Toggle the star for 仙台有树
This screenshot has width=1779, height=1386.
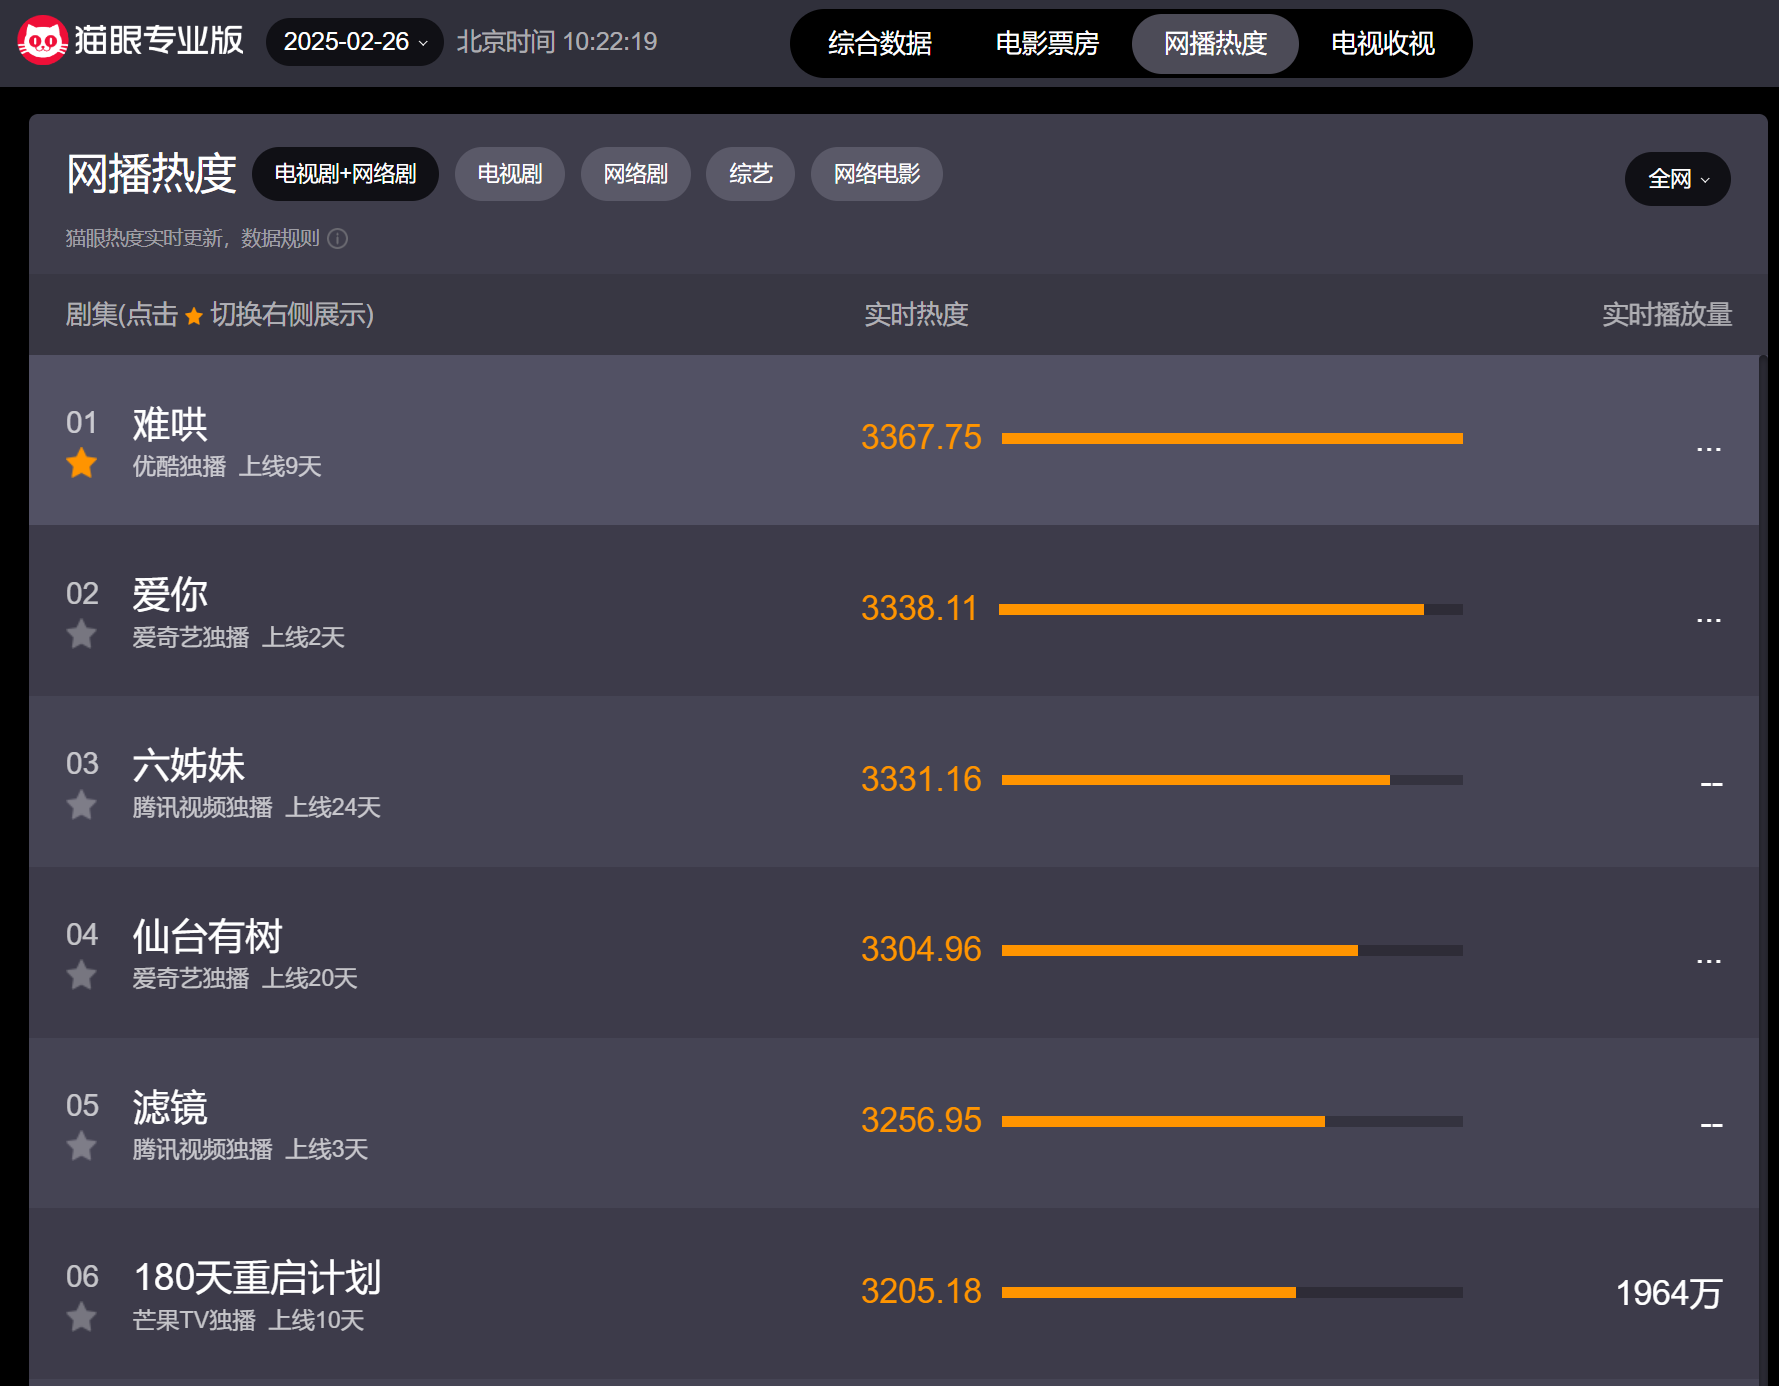[x=82, y=975]
